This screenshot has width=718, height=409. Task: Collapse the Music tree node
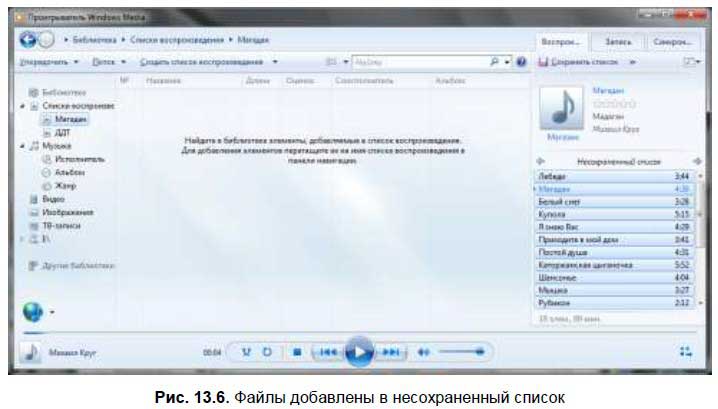point(22,146)
